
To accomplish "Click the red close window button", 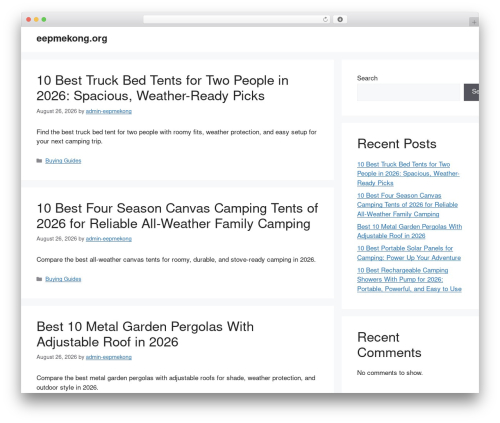I will tap(29, 20).
